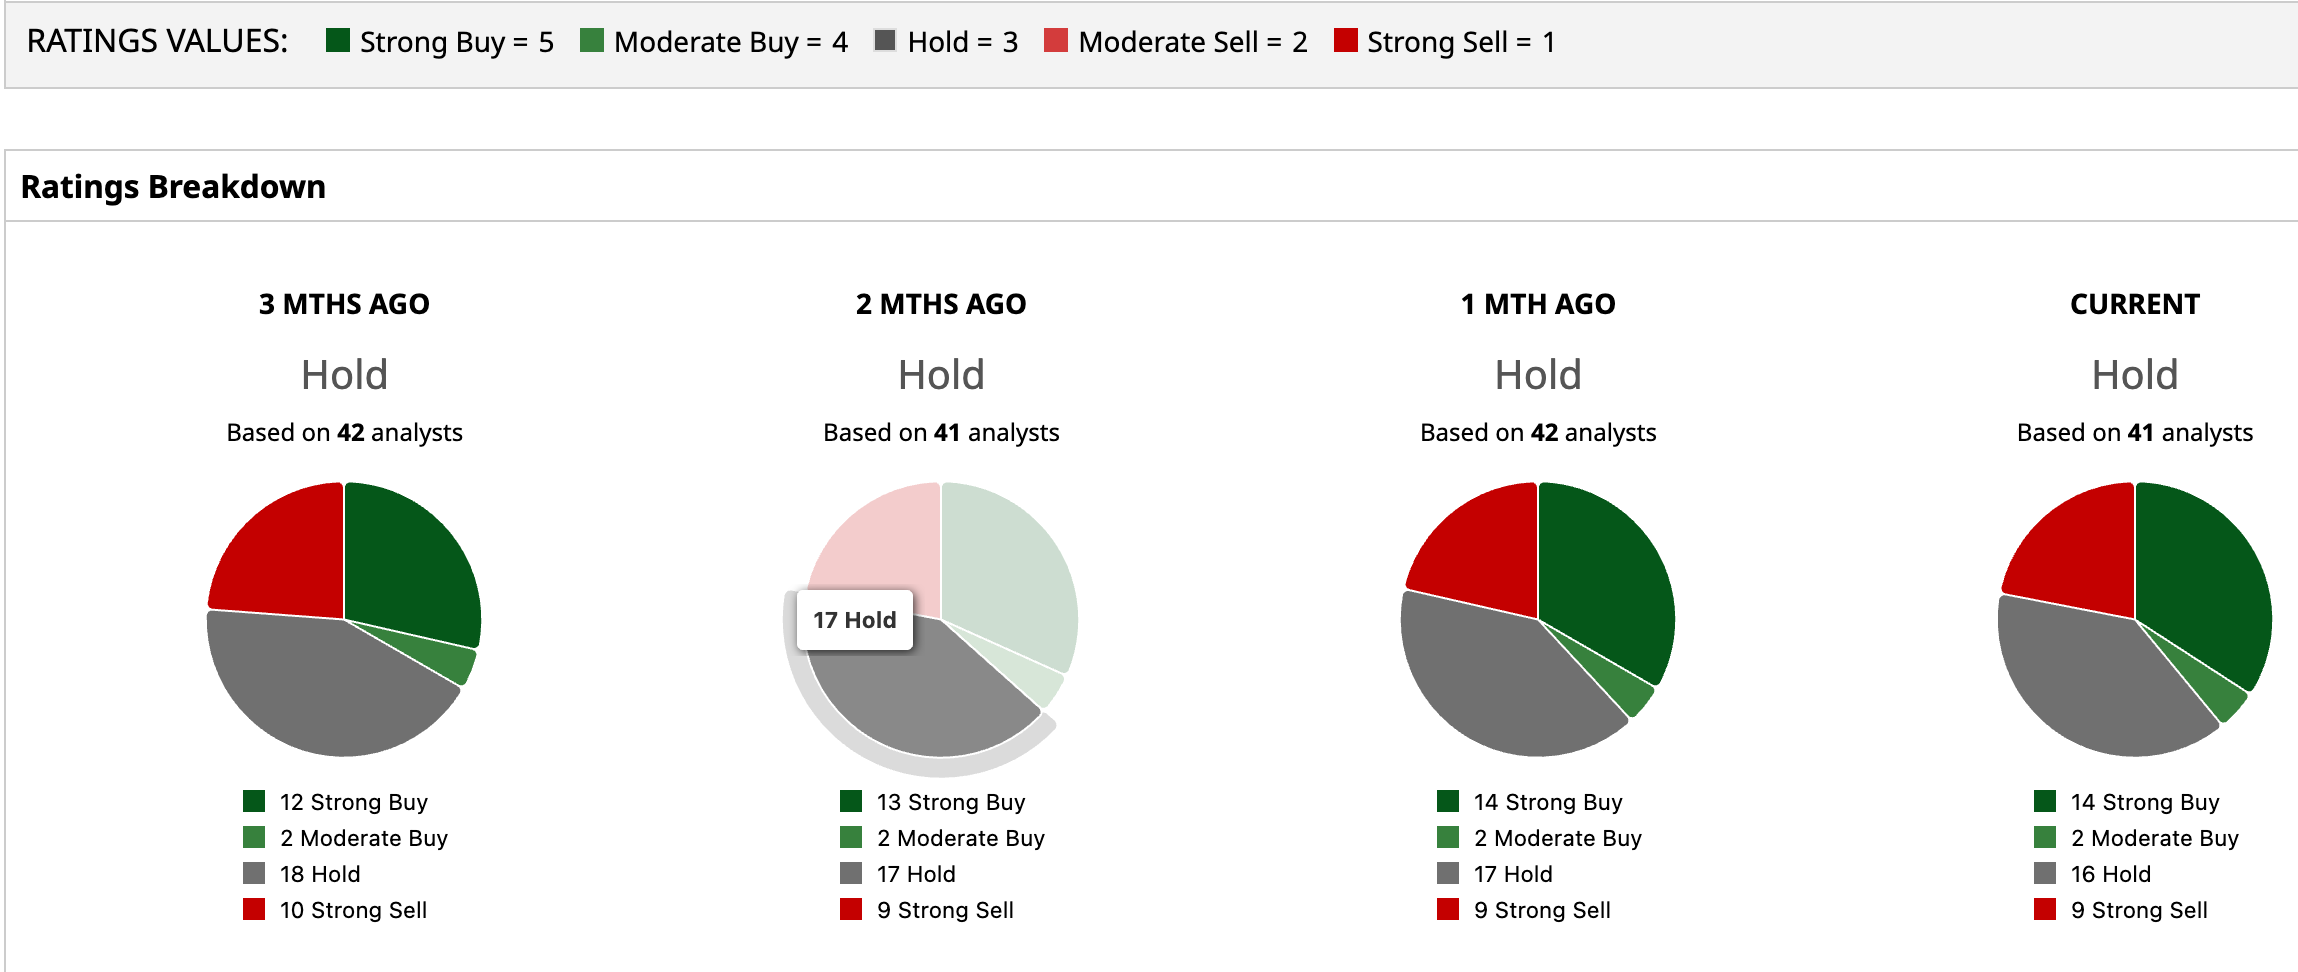Image resolution: width=2298 pixels, height=972 pixels.
Task: Click the Moderate Sell swatch in ratings values
Action: pos(1056,41)
